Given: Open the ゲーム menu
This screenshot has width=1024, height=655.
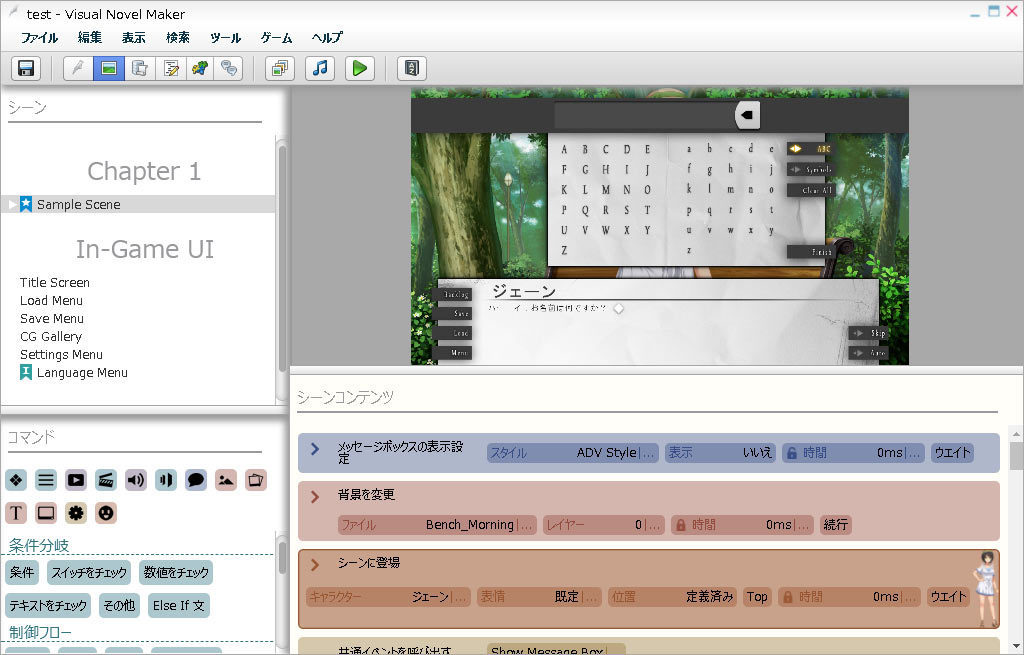Looking at the screenshot, I should [x=276, y=37].
